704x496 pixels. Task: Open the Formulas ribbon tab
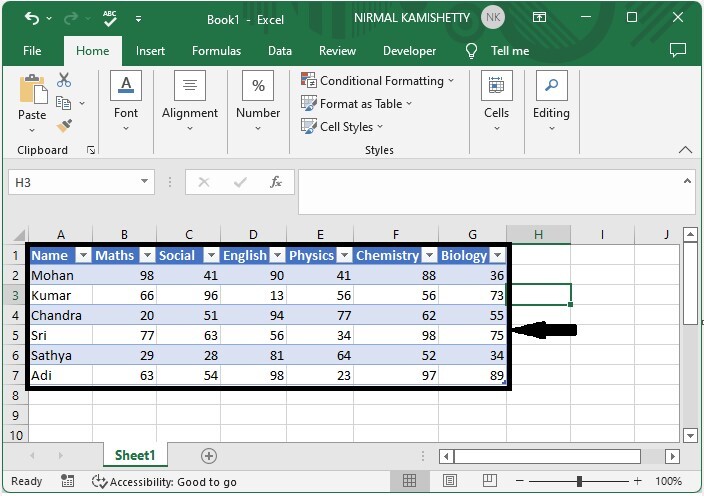click(216, 51)
